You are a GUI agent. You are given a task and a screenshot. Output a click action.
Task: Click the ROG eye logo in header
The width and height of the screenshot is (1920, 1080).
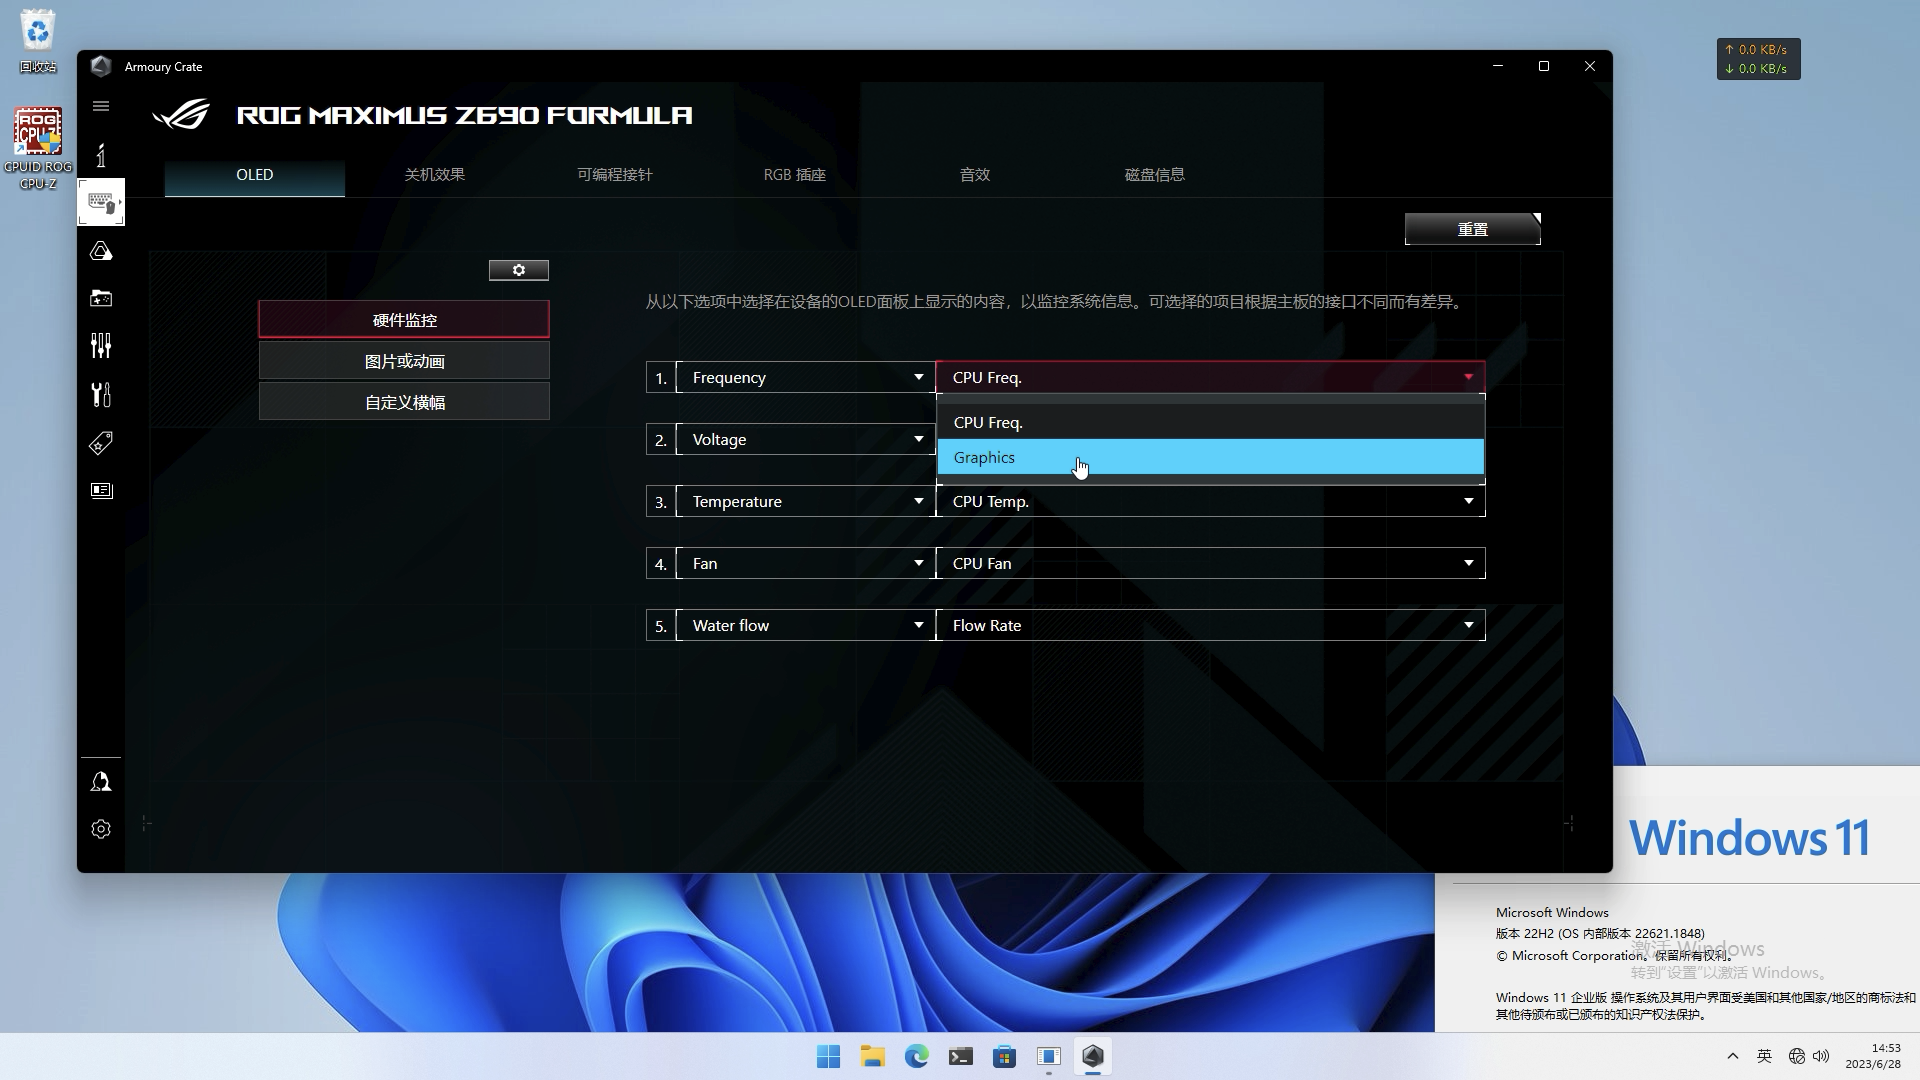click(x=181, y=115)
